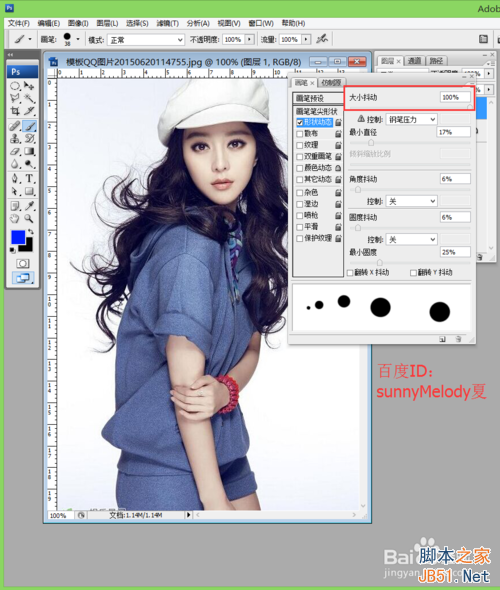The height and width of the screenshot is (590, 500).
Task: Click the blue foreground color swatch
Action: (18, 237)
